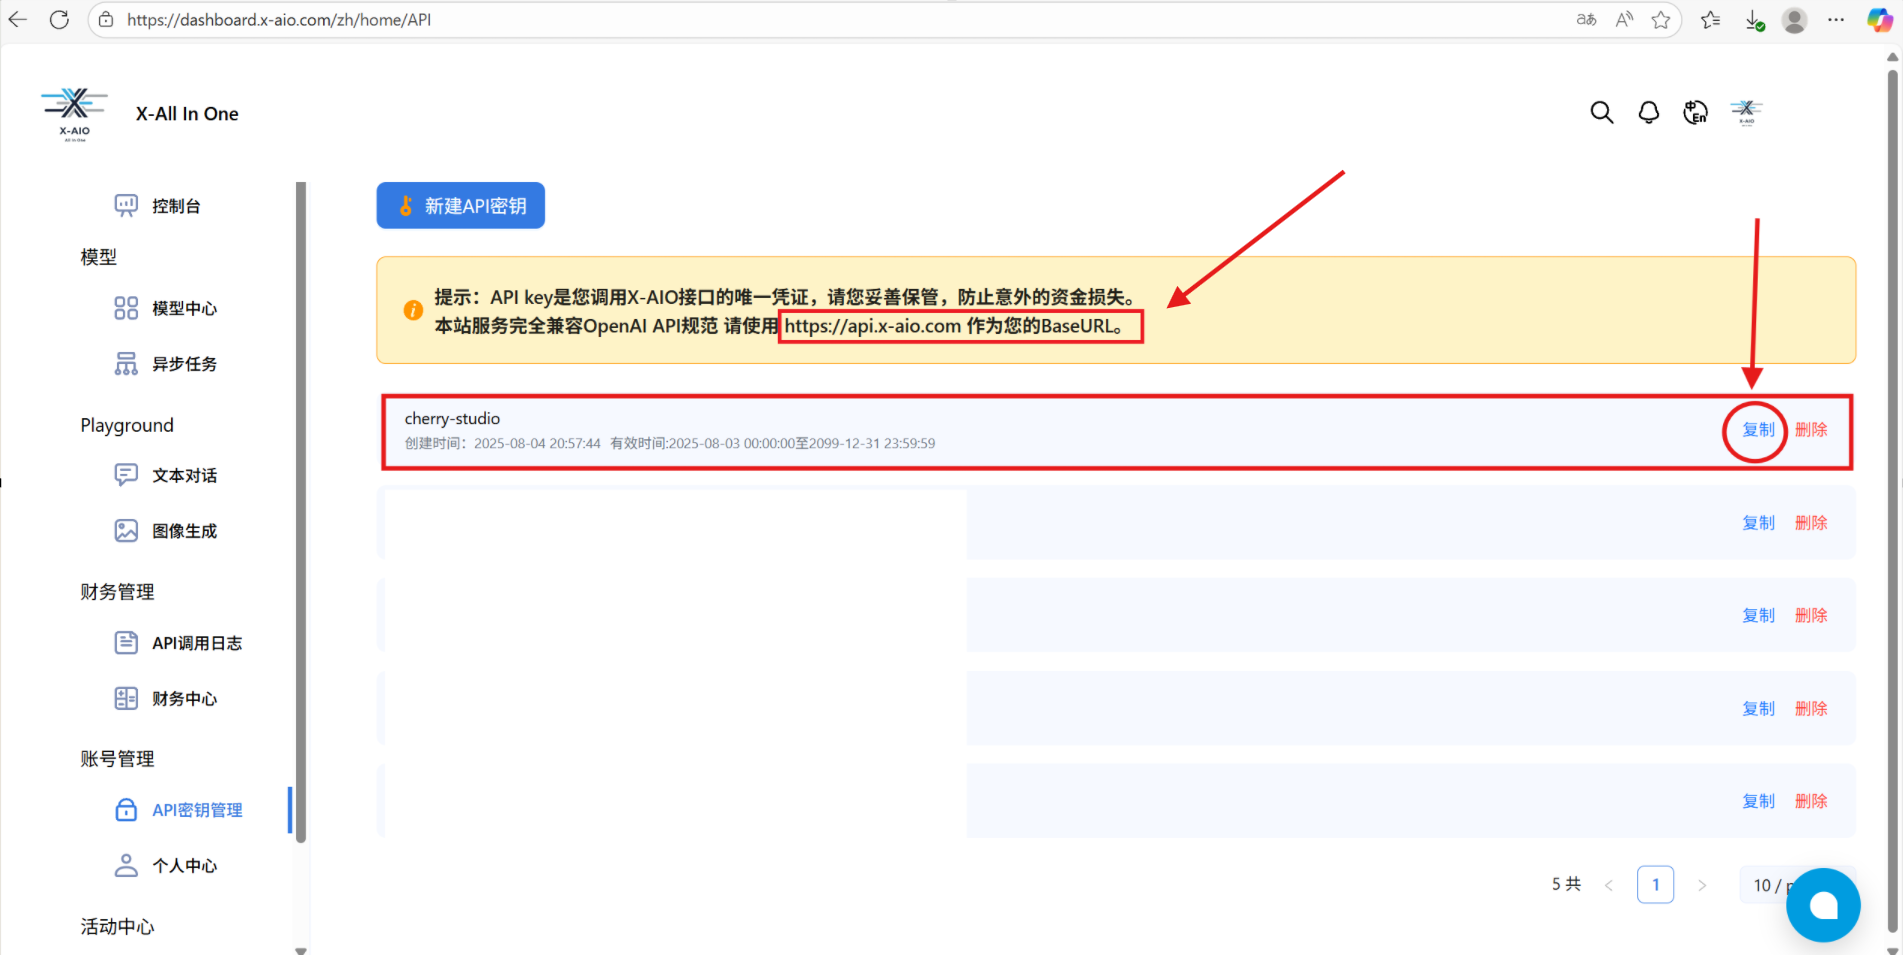The image size is (1903, 955).
Task: Open 异步任务 in the sidebar
Action: (x=165, y=364)
